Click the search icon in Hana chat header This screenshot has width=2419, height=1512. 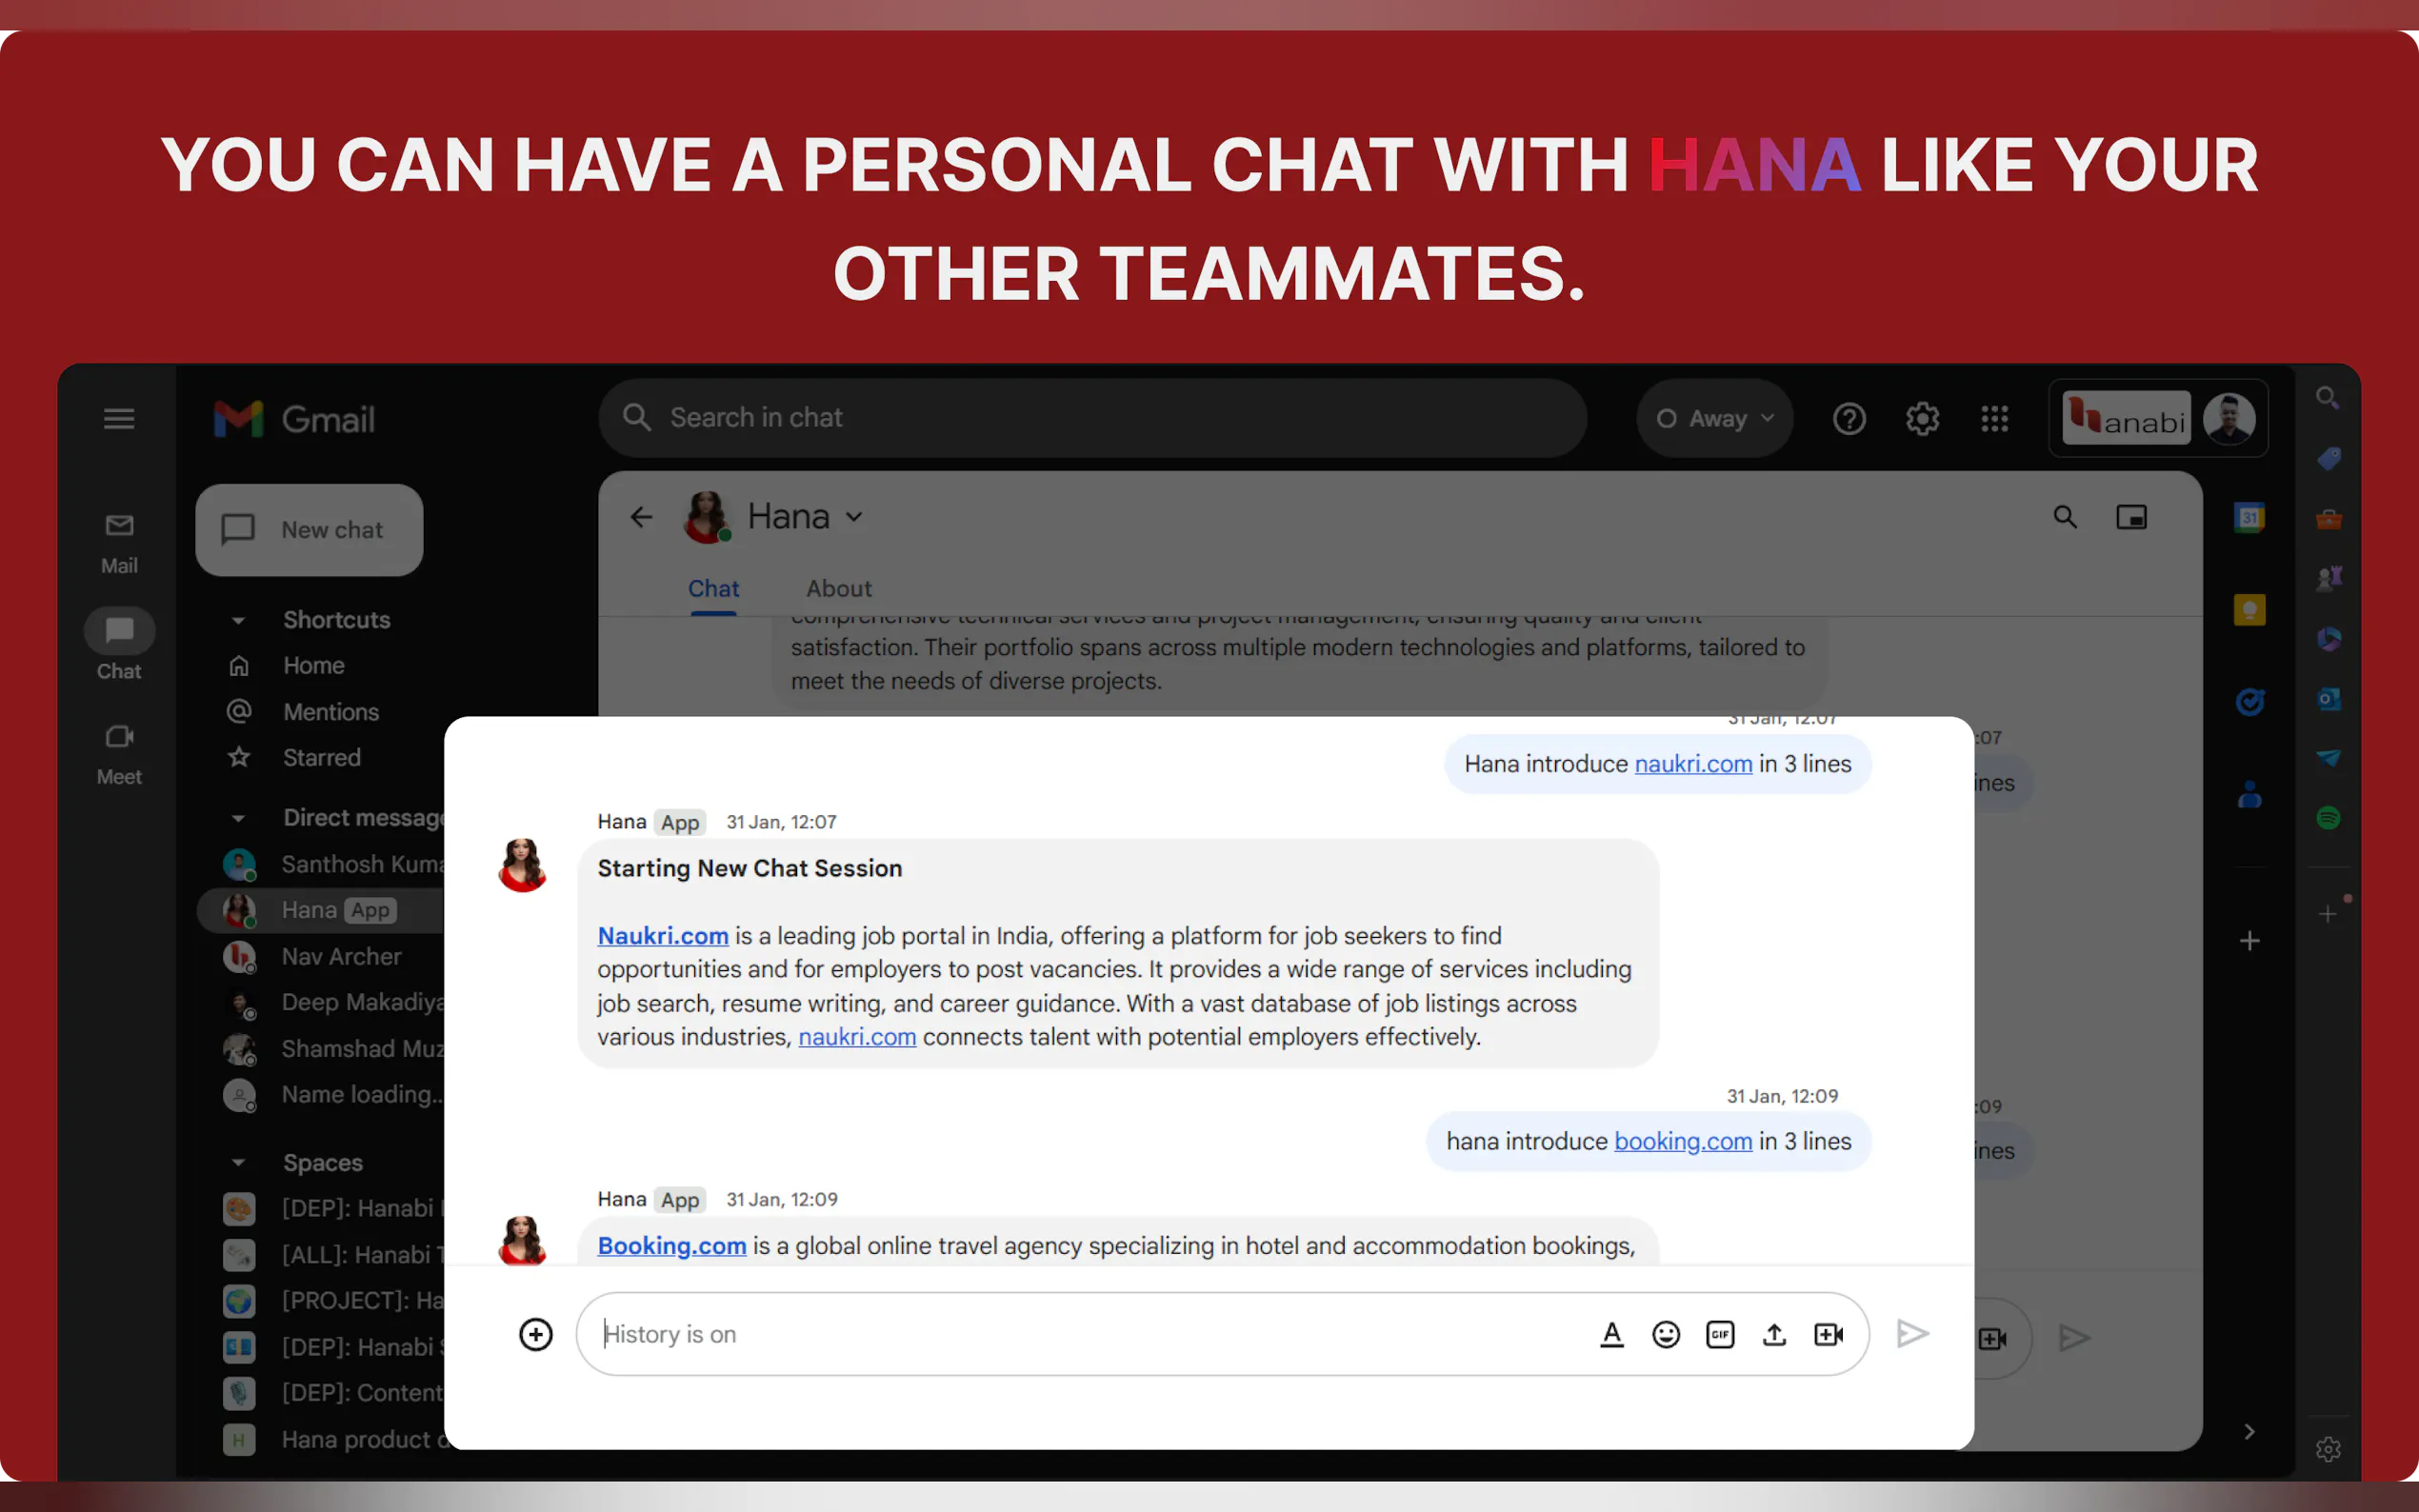(2064, 517)
